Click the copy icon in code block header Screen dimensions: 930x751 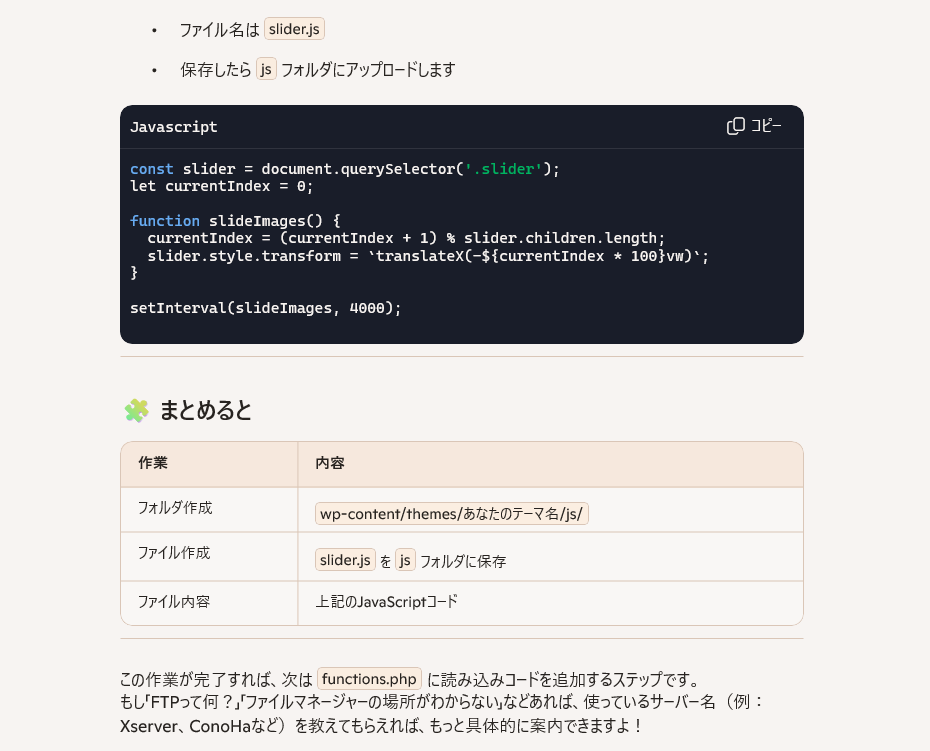[x=736, y=126]
